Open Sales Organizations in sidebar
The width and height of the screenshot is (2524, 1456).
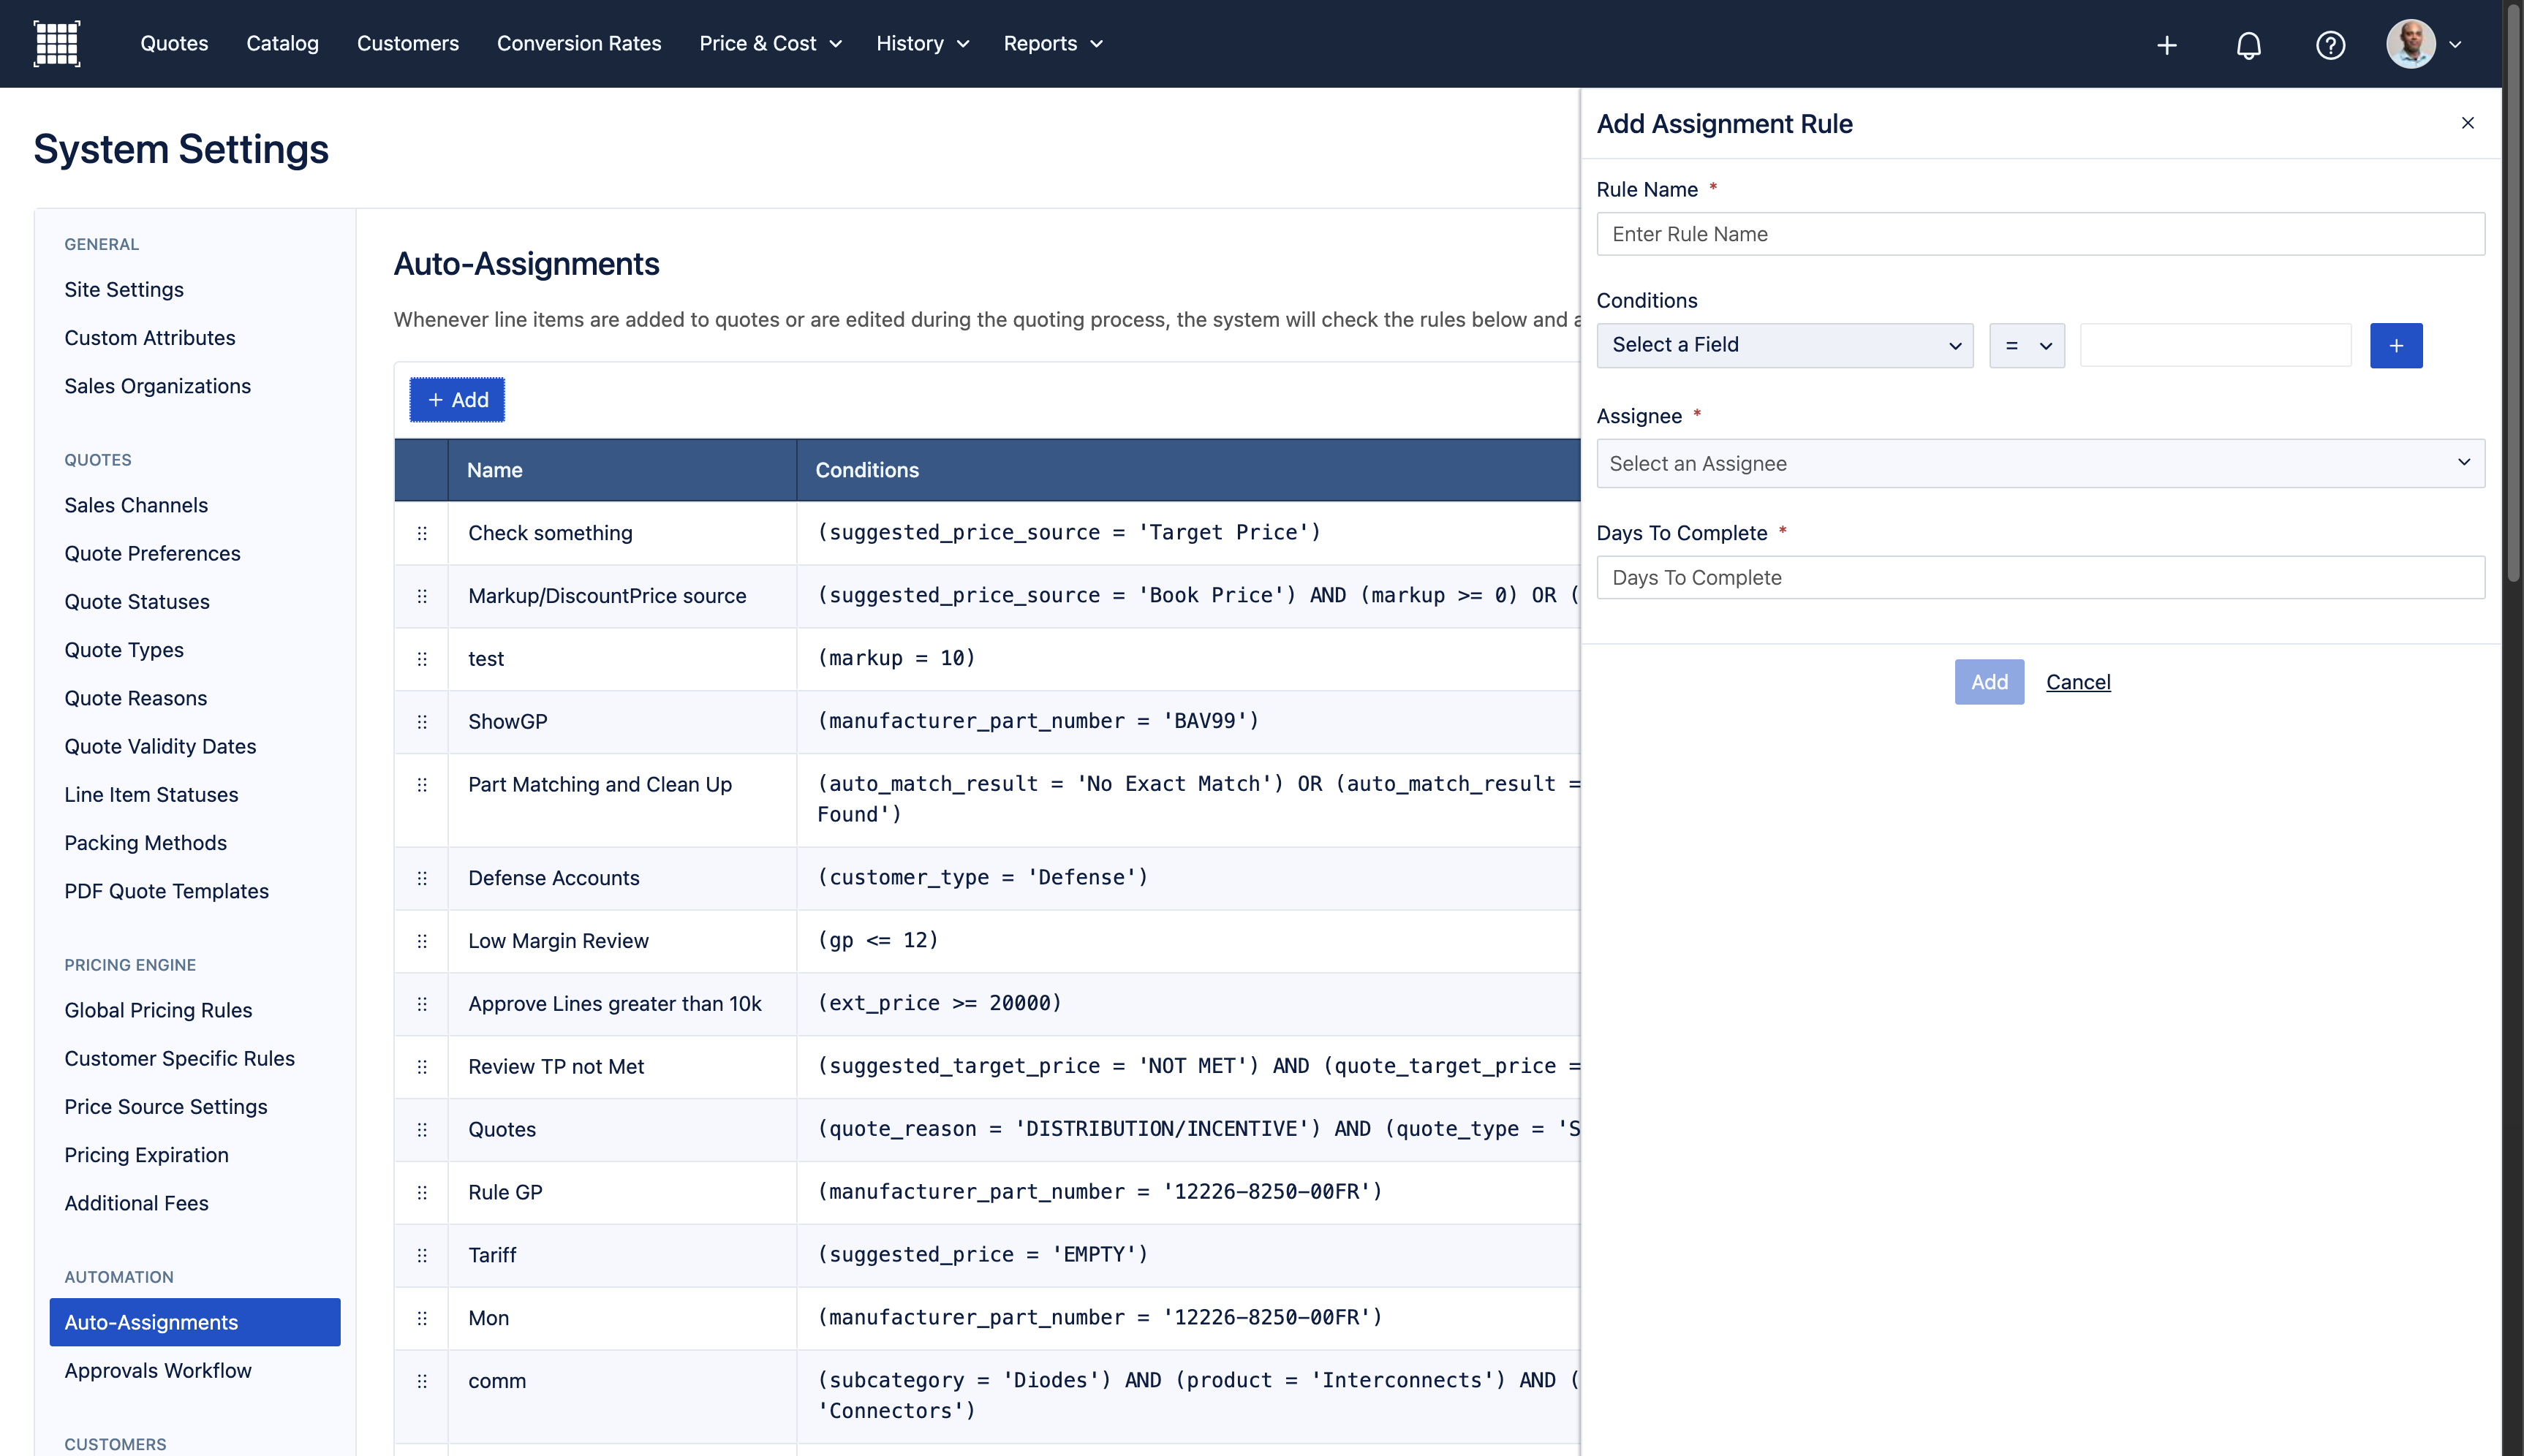tap(158, 386)
